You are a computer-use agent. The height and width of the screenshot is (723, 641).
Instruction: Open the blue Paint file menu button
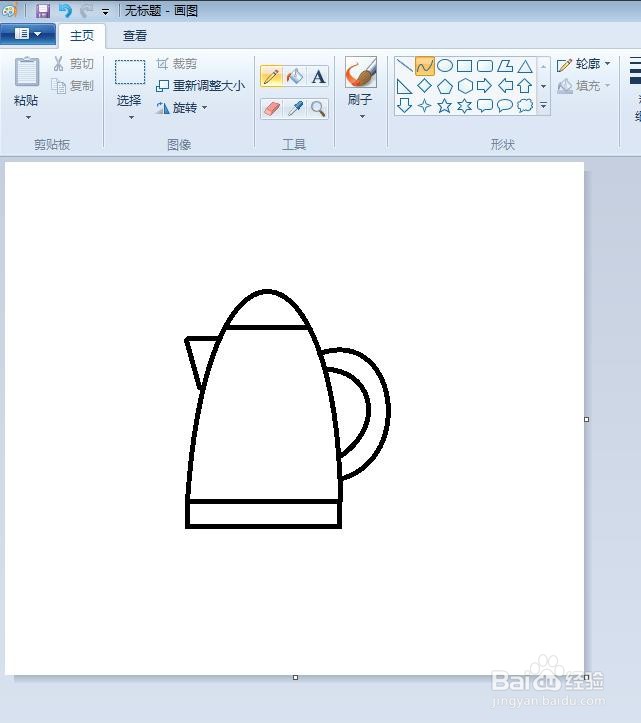[28, 34]
